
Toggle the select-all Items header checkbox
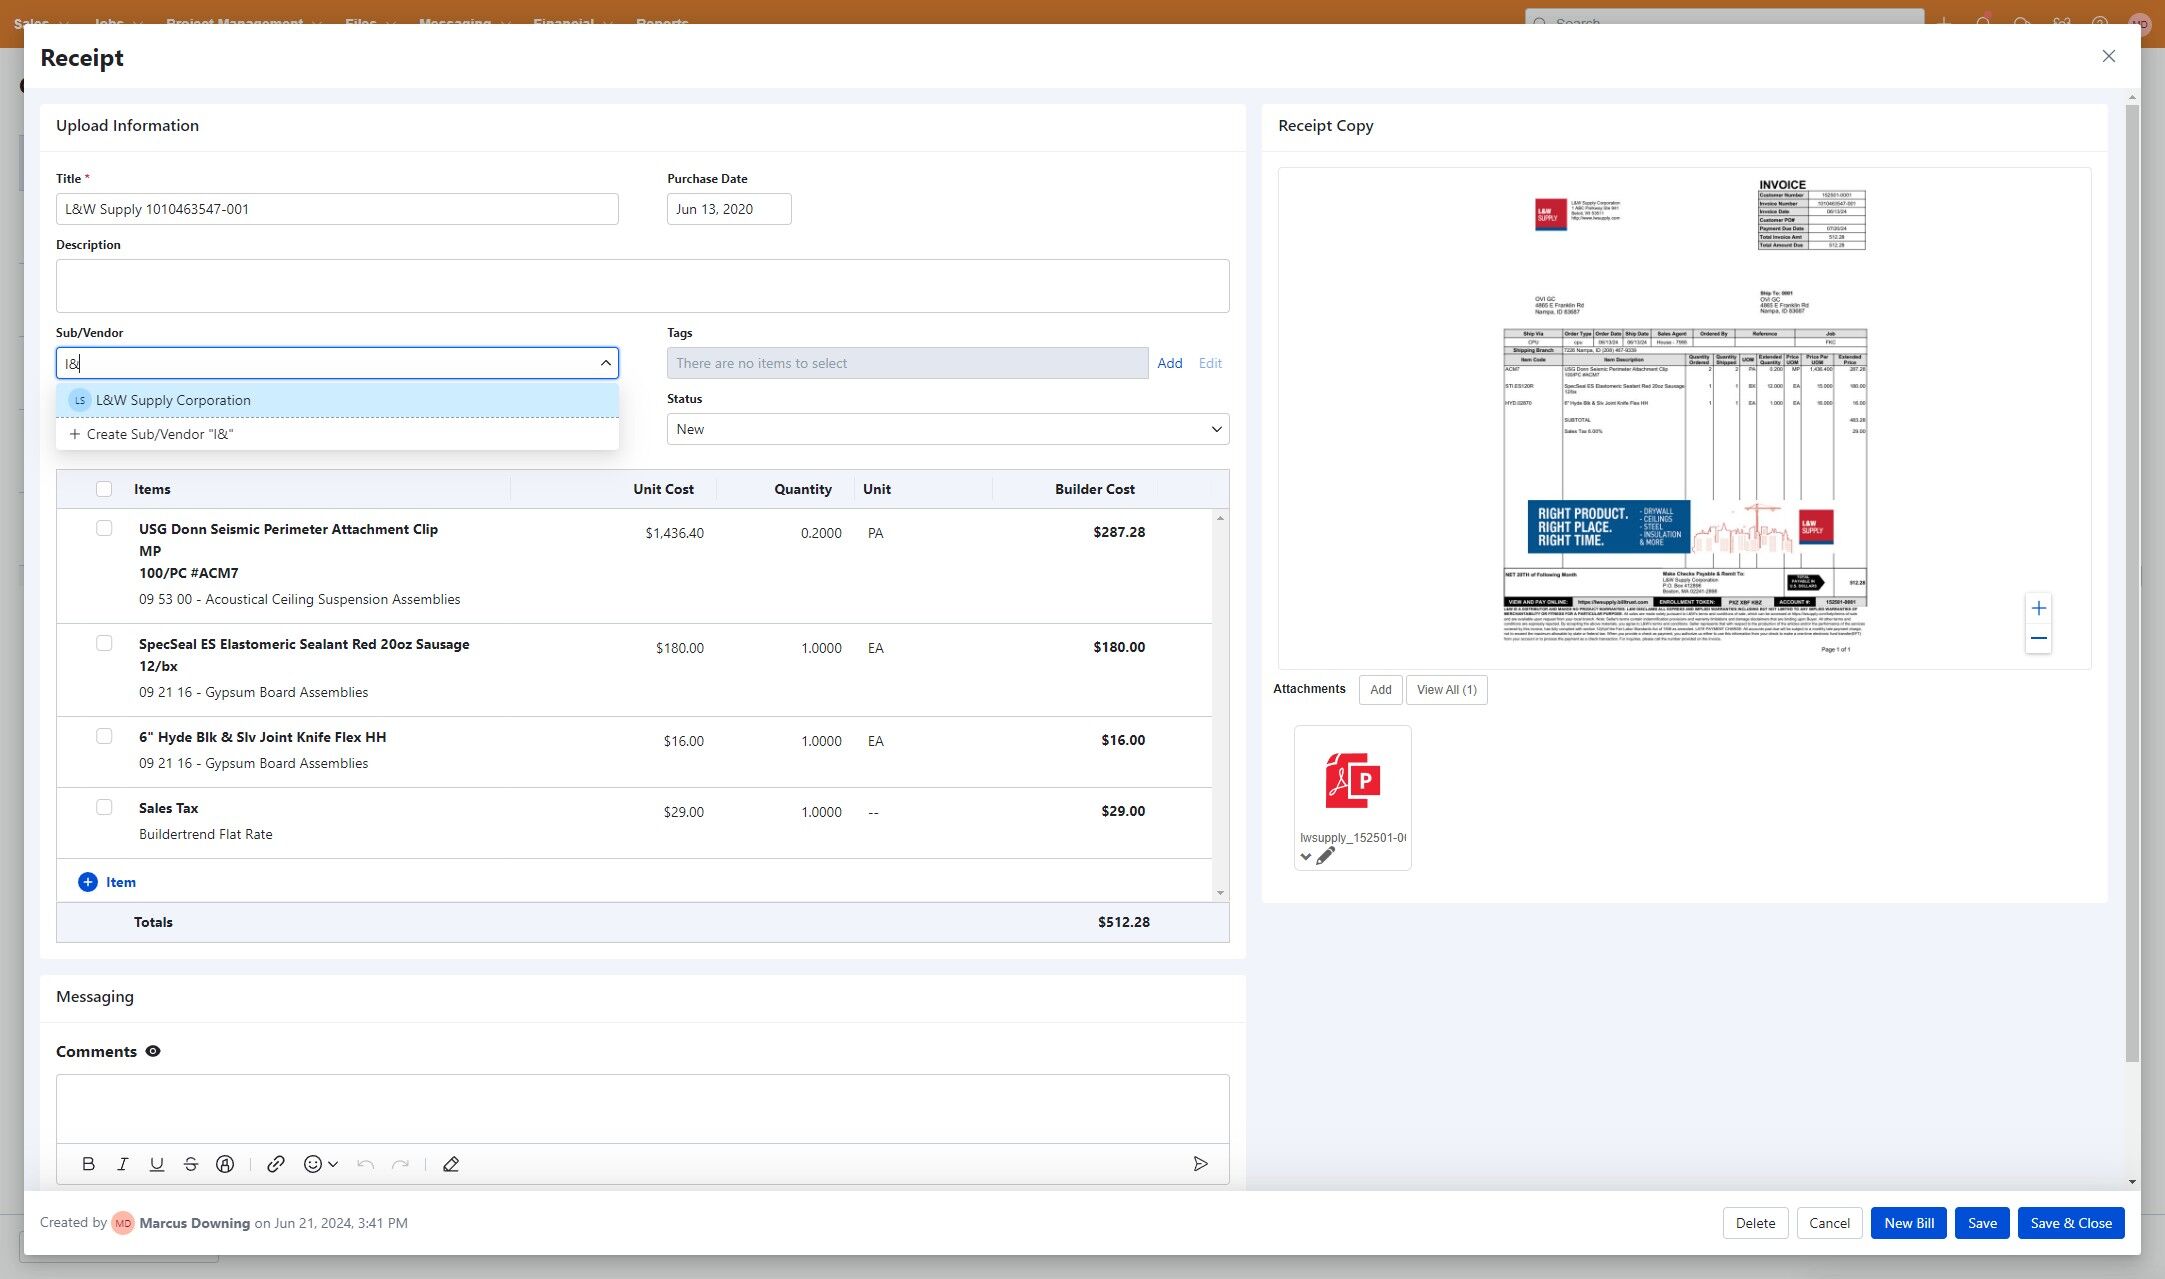pos(104,489)
